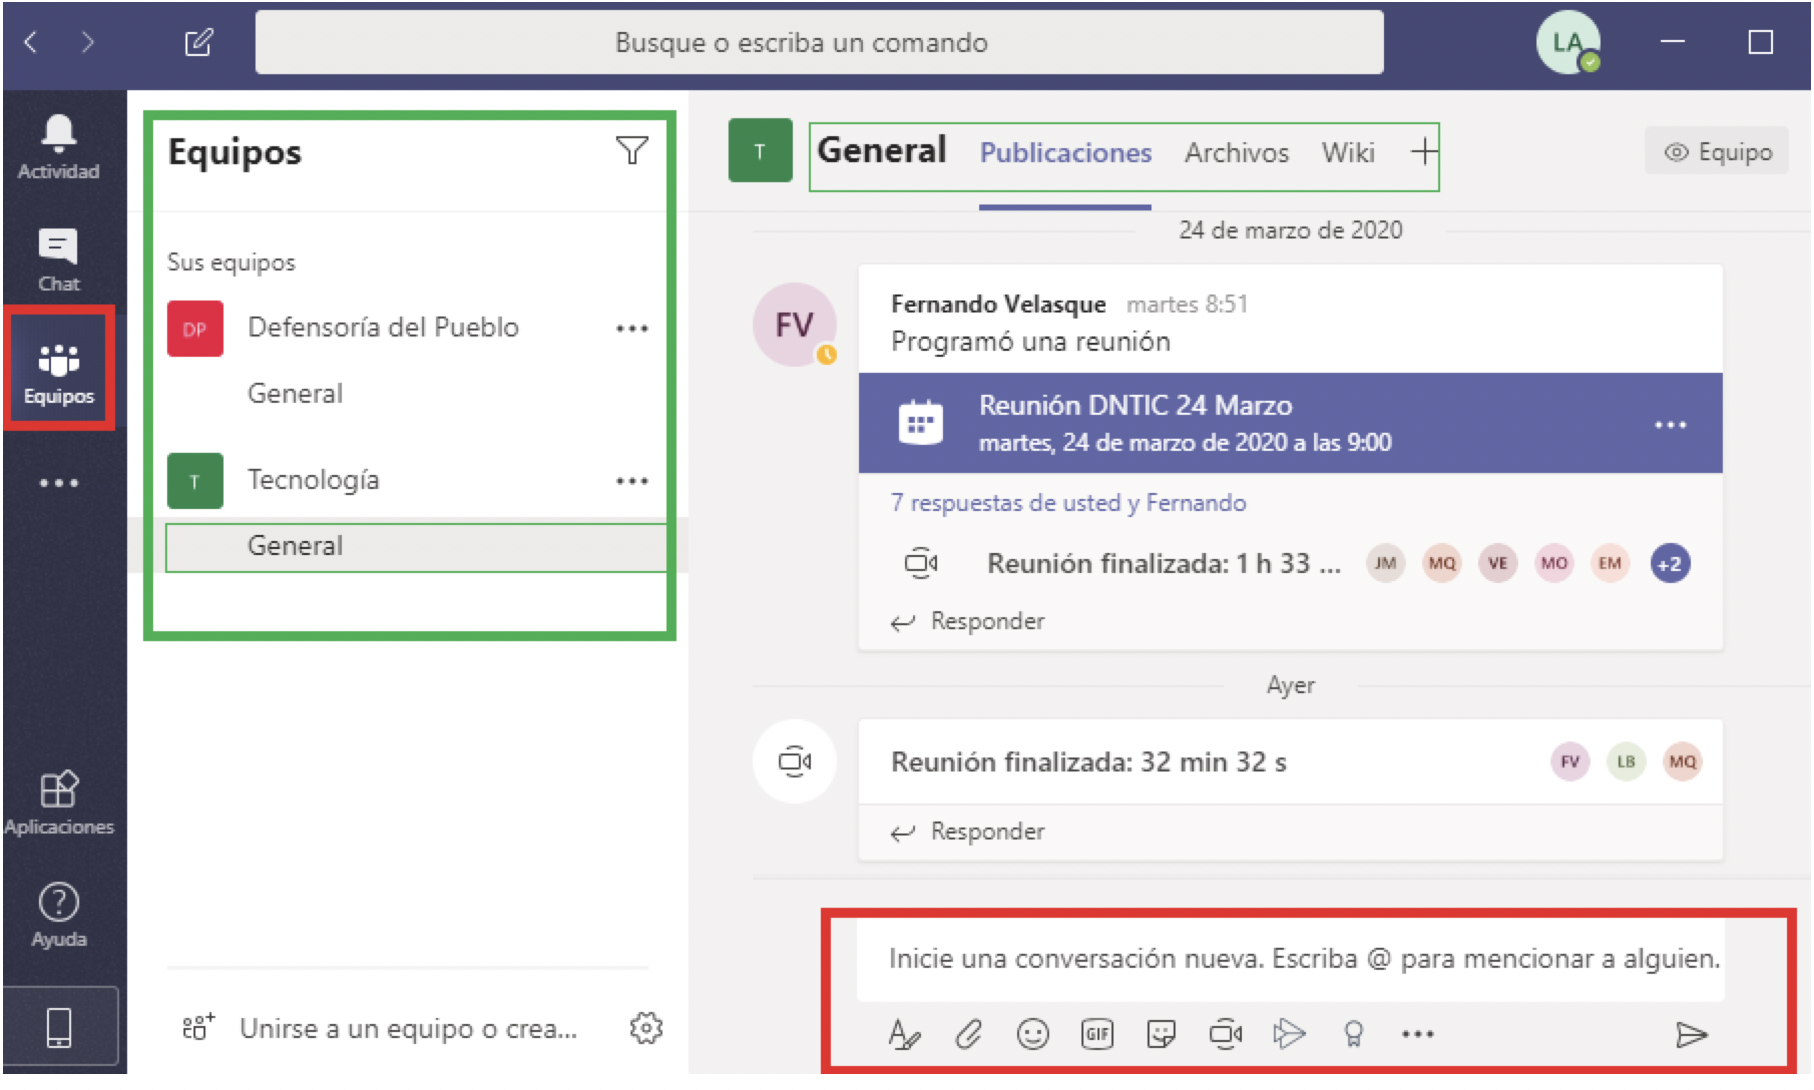Open Reunión finalizada: 1 h 33 entry

1164,564
